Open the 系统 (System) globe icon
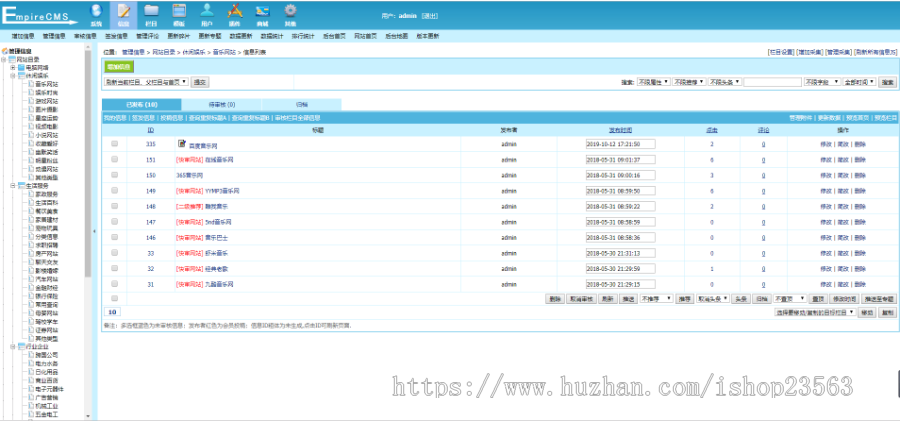Viewport: 900px width, 421px height. click(x=96, y=15)
